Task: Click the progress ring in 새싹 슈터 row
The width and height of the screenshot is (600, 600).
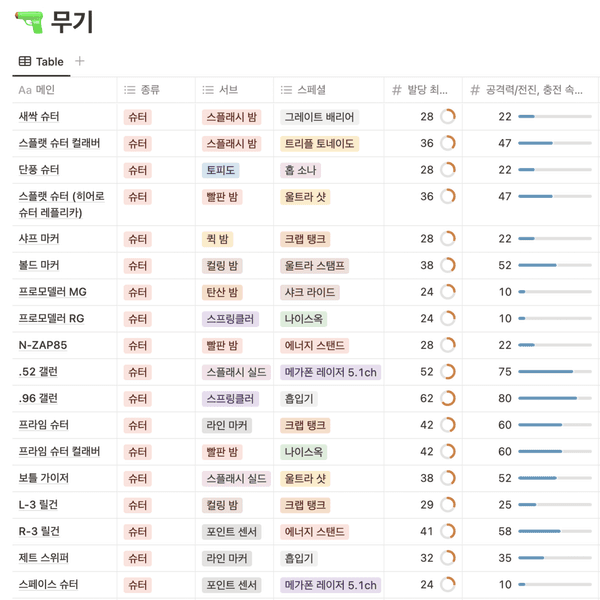Action: pos(448,117)
